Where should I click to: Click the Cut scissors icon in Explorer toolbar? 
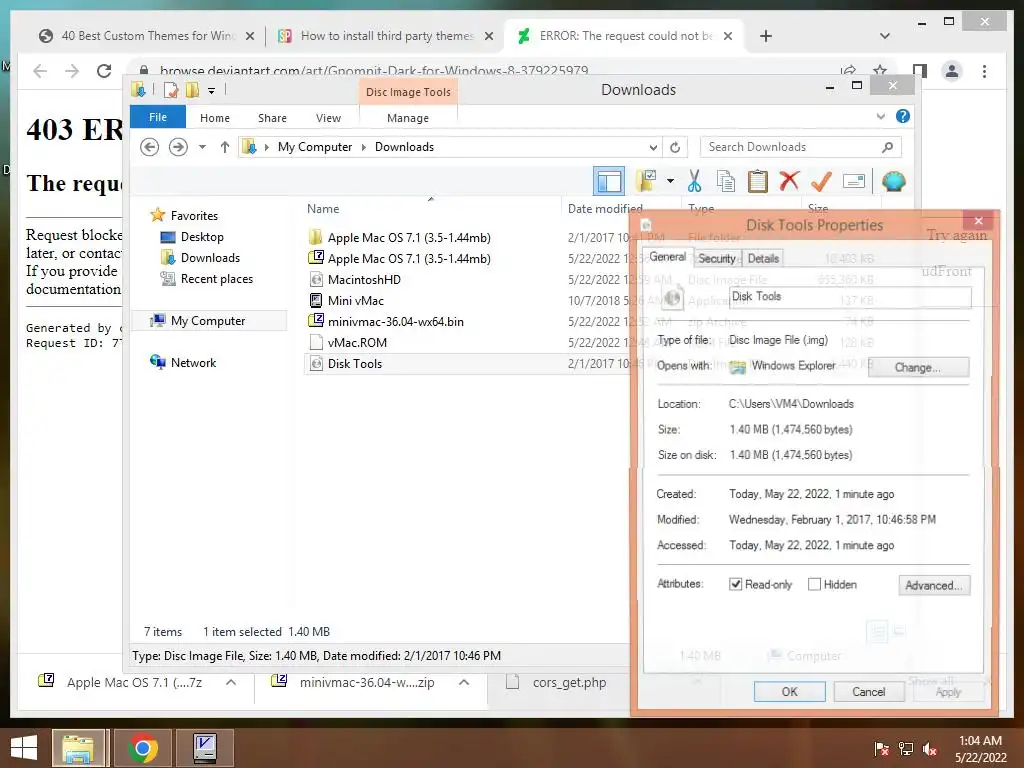click(x=694, y=181)
